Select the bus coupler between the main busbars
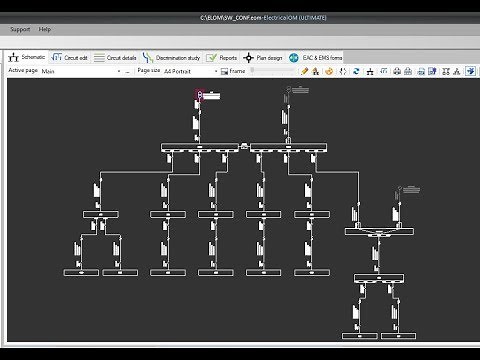This screenshot has height=360, width=480. pyautogui.click(x=244, y=146)
